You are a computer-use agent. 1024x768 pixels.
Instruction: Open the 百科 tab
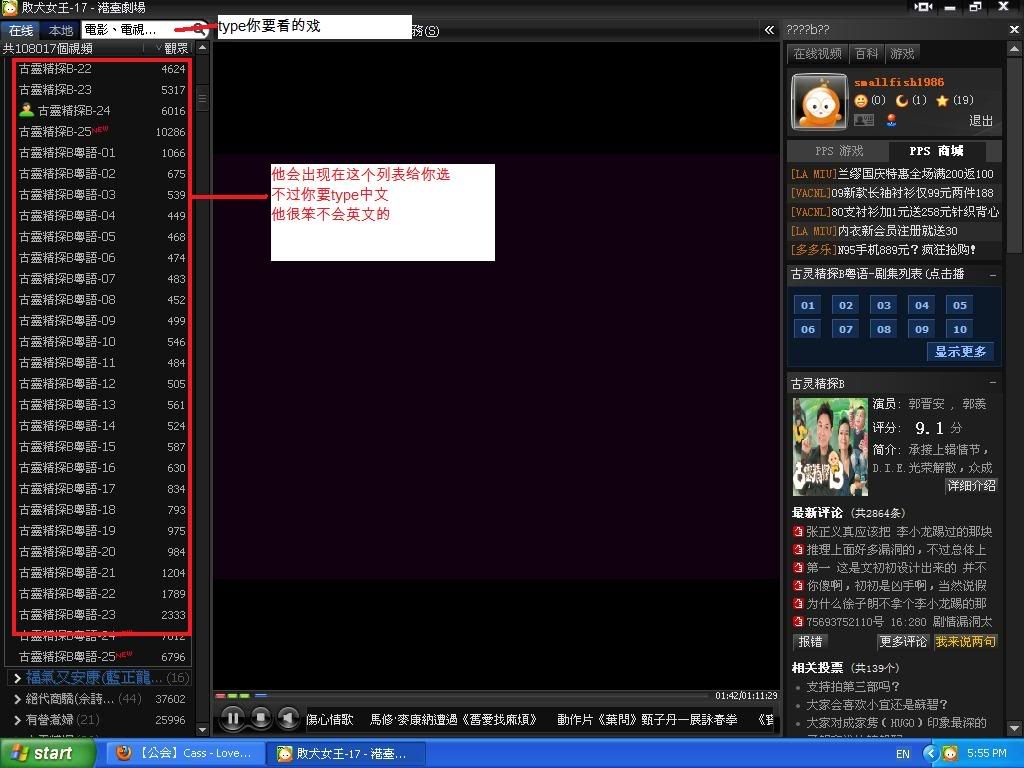[867, 54]
